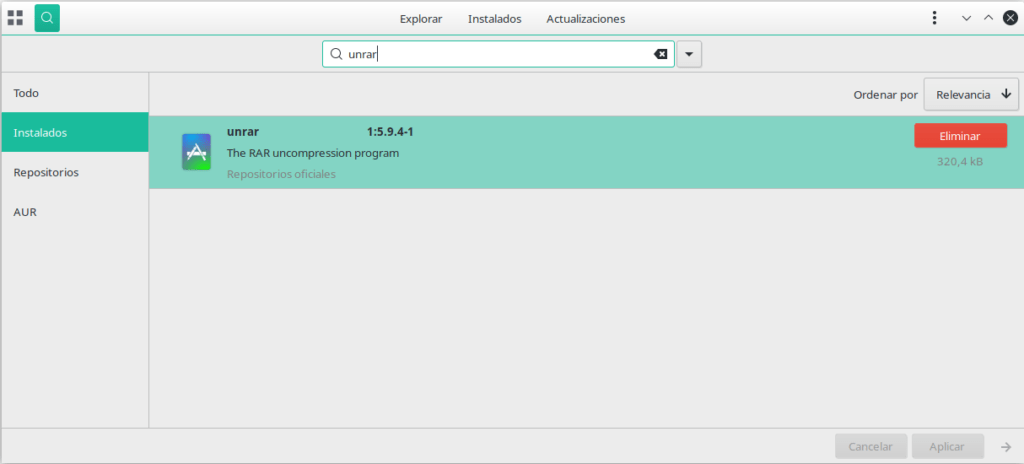
Task: Open the three-dot options menu
Action: pyautogui.click(x=935, y=18)
